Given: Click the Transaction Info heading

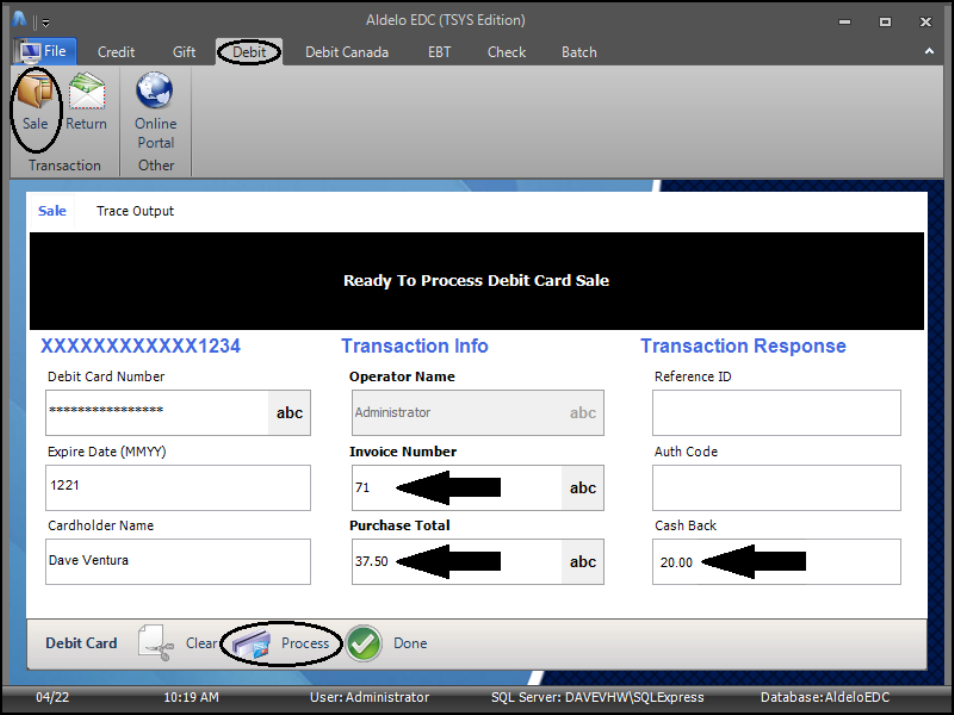Looking at the screenshot, I should coord(415,346).
